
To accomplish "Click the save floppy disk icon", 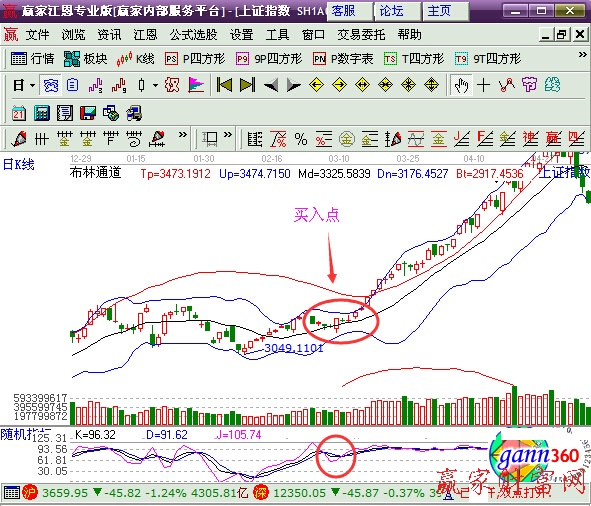I will tap(88, 113).
